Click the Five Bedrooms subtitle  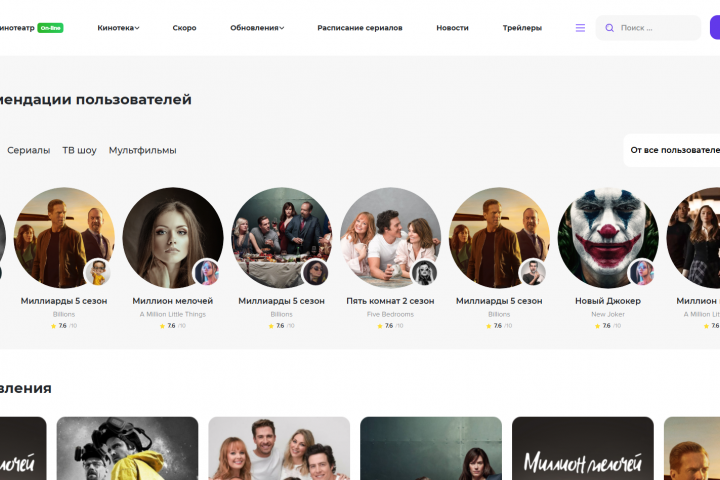[390, 314]
